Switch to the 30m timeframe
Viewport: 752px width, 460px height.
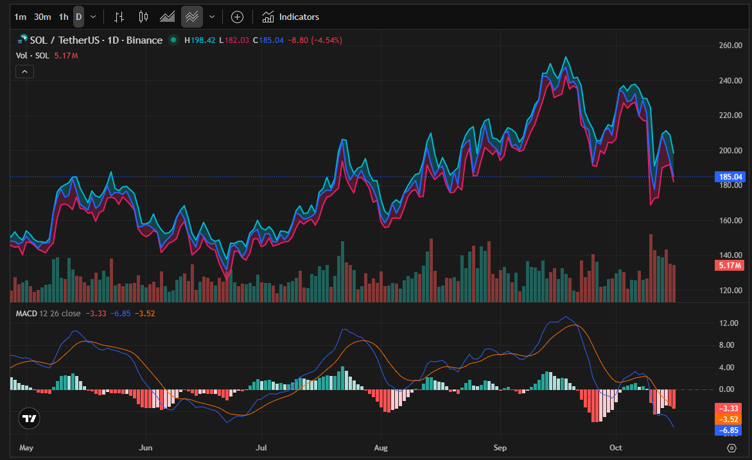pyautogui.click(x=42, y=17)
